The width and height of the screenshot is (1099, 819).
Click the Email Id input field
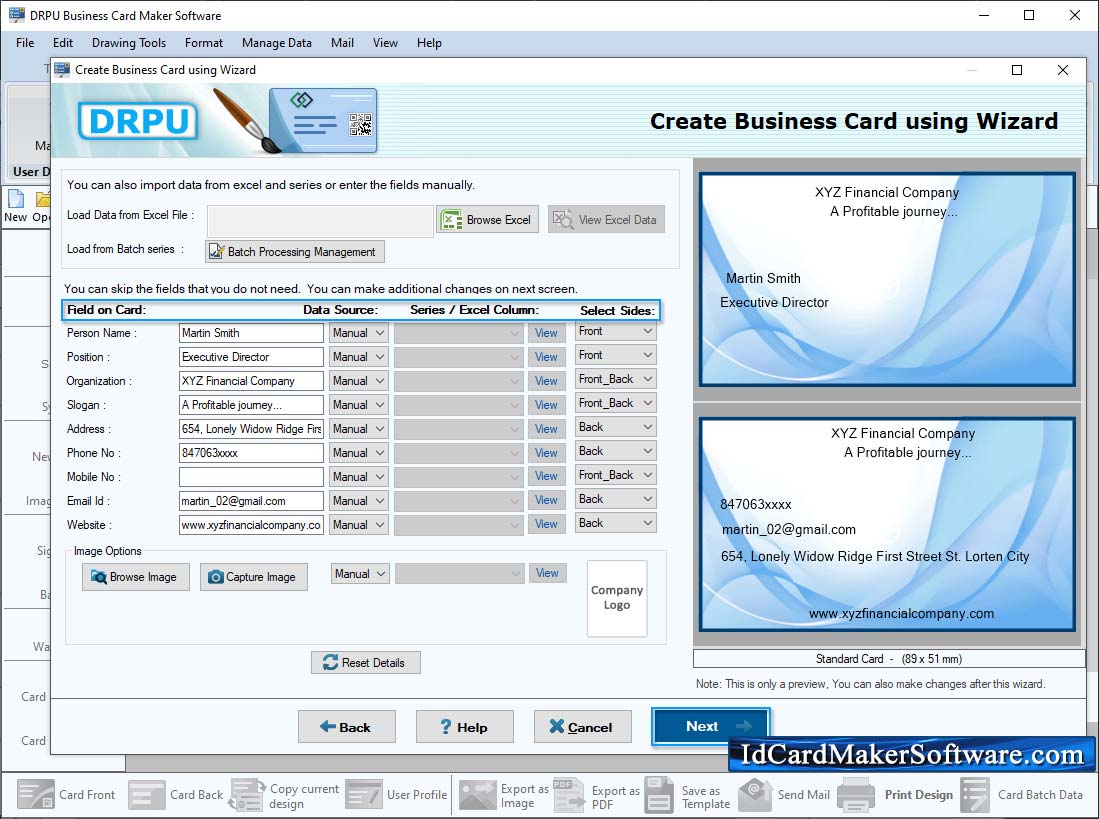[x=251, y=500]
